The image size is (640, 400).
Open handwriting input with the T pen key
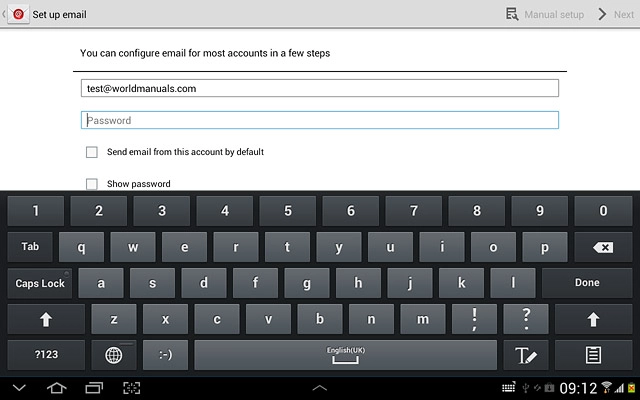[x=525, y=355]
